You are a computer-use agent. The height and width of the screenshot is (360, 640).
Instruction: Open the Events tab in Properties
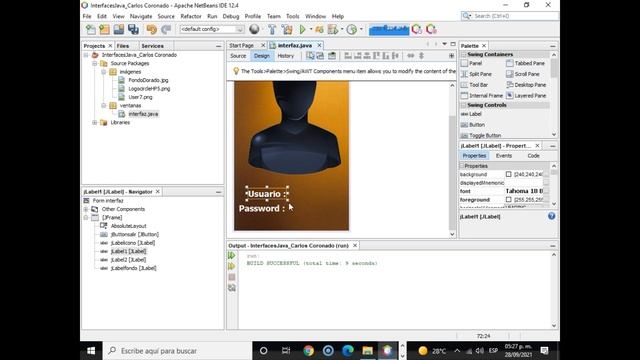coord(504,156)
